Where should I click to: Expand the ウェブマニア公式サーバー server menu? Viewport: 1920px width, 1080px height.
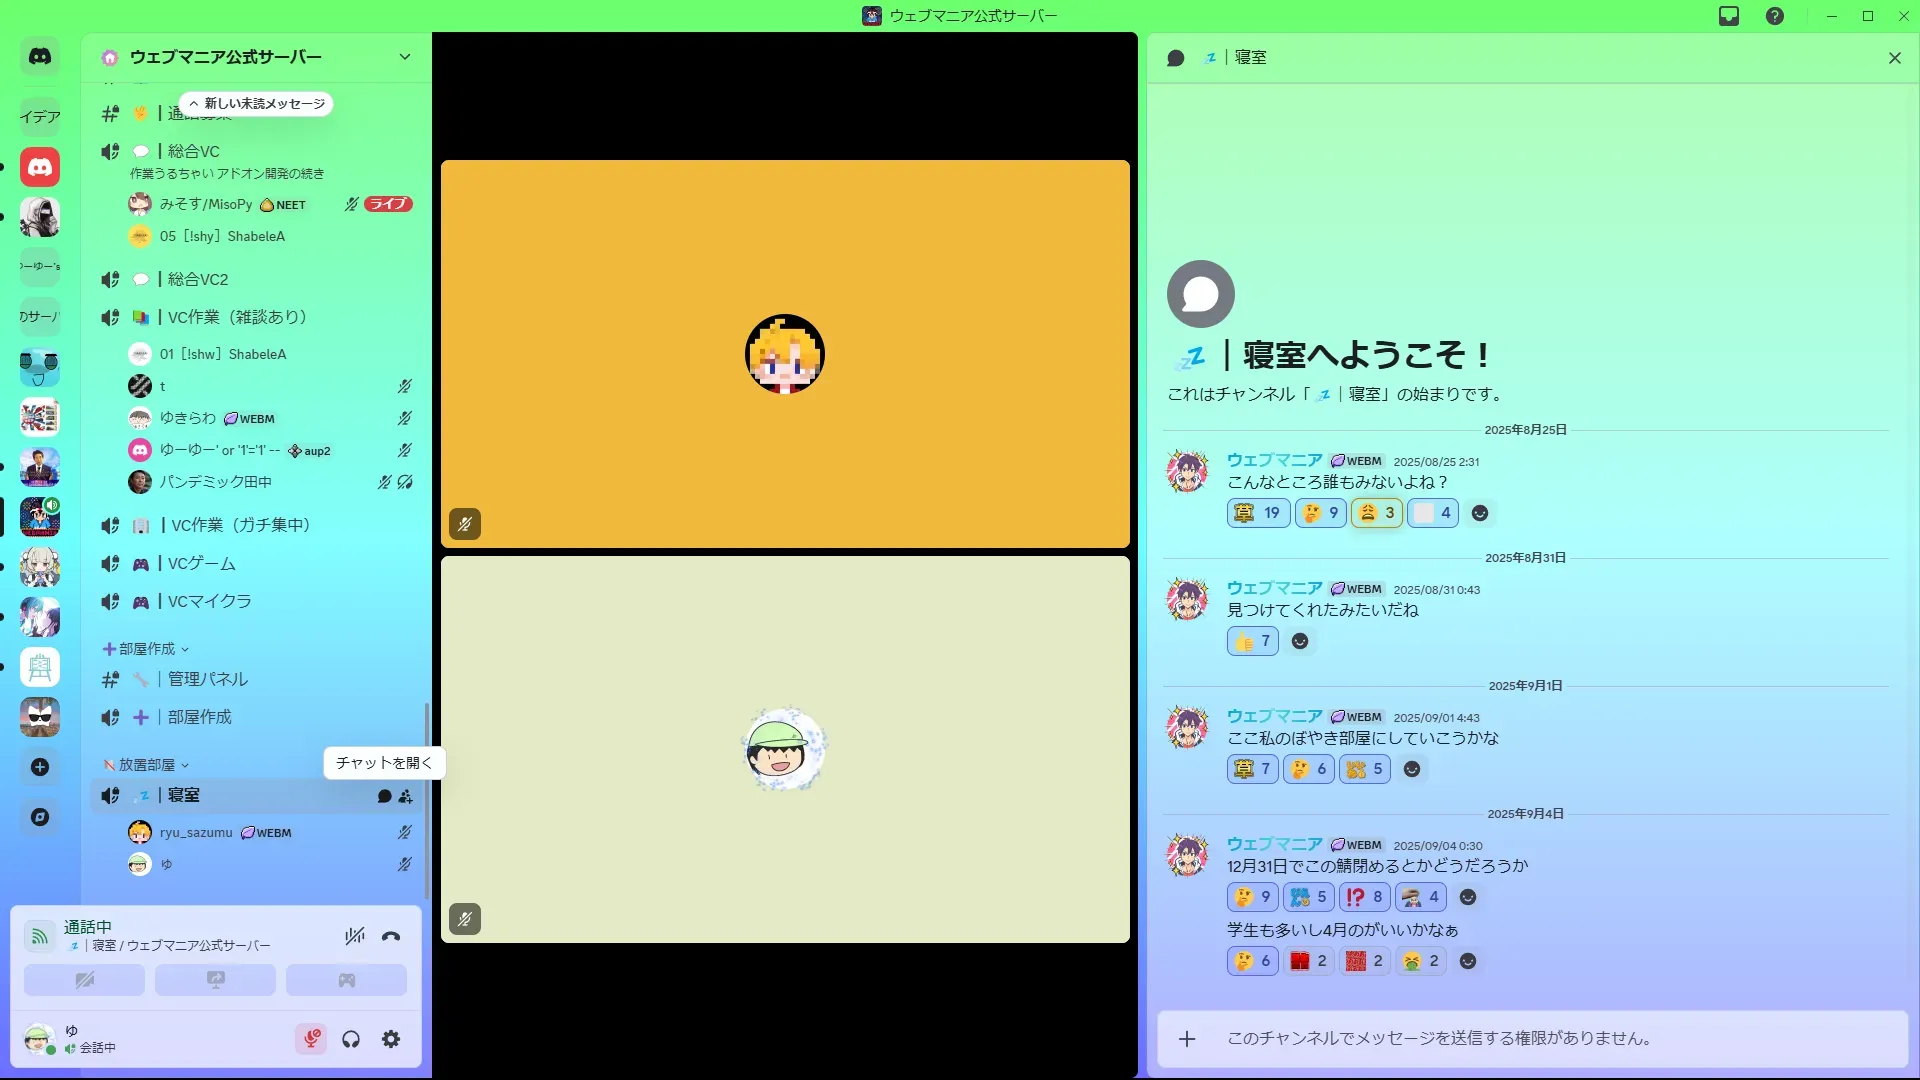pyautogui.click(x=404, y=57)
